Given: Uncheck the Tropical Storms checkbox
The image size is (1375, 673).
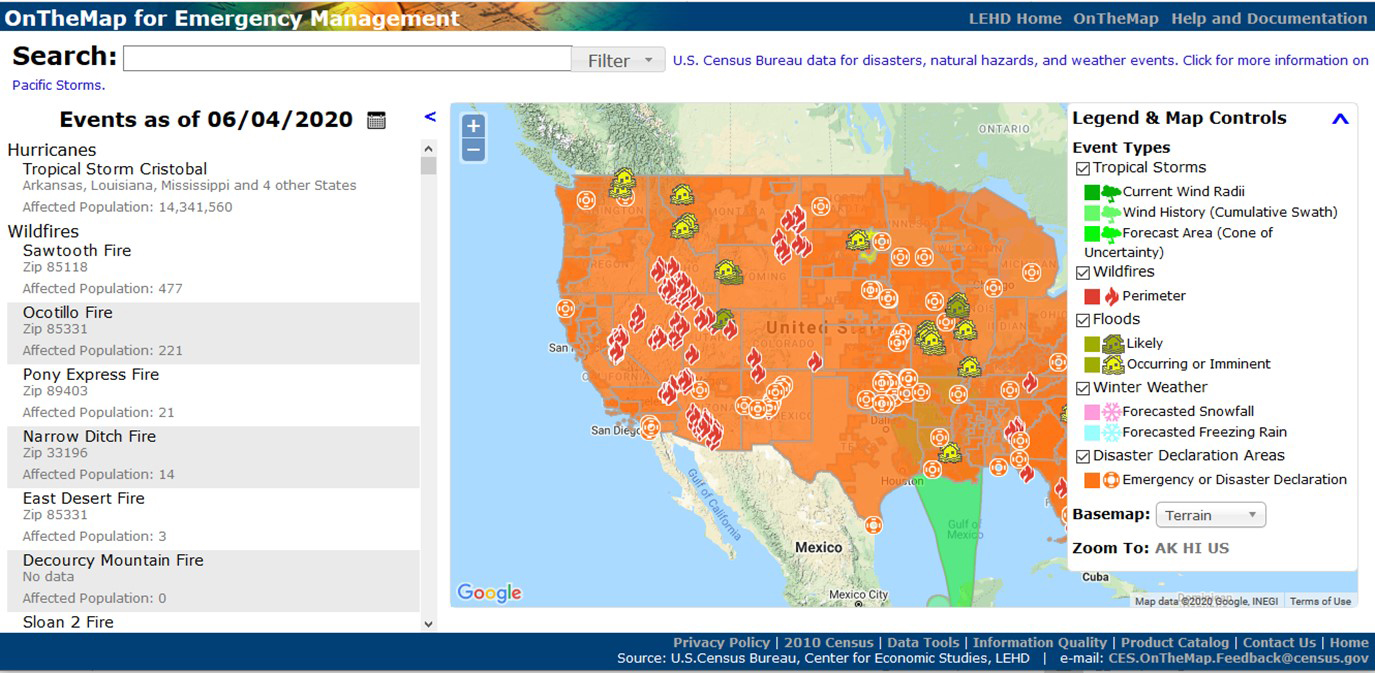Looking at the screenshot, I should click(1083, 169).
